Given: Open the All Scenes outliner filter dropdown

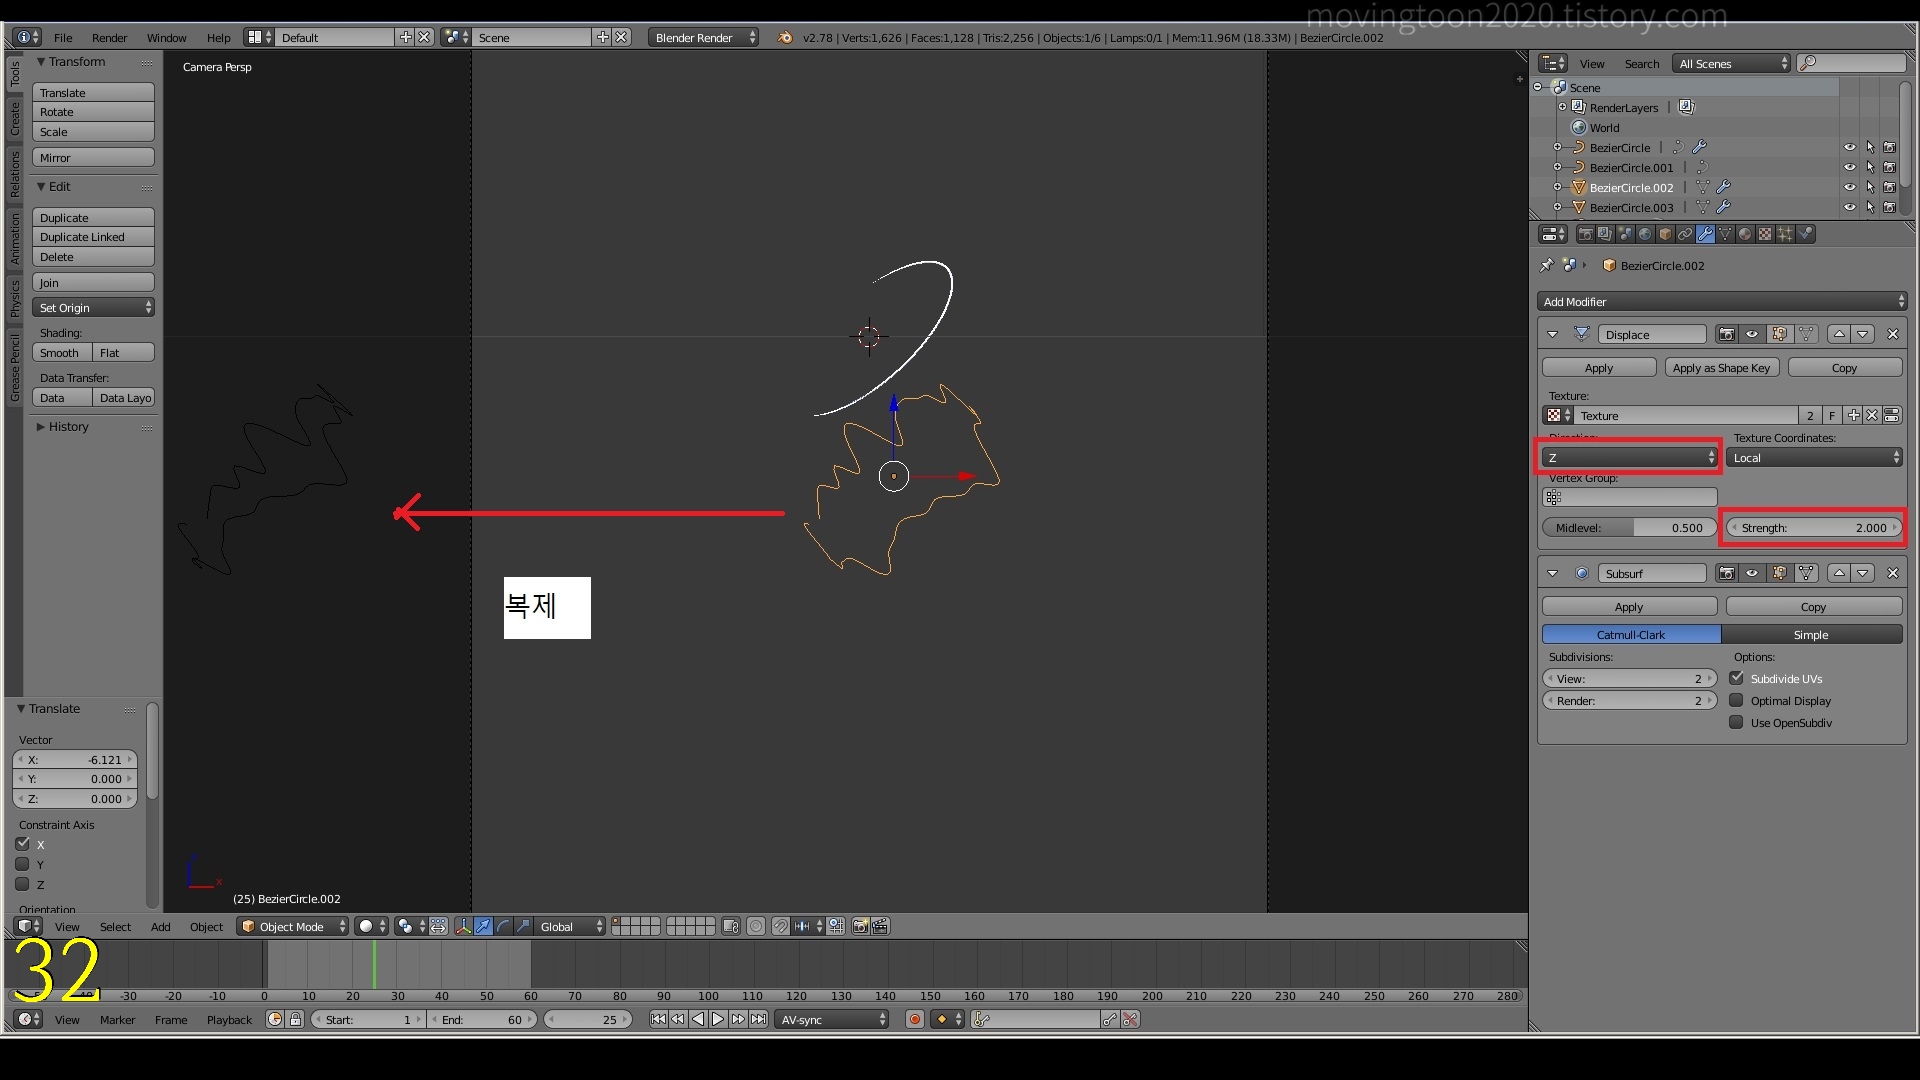Looking at the screenshot, I should click(1732, 63).
